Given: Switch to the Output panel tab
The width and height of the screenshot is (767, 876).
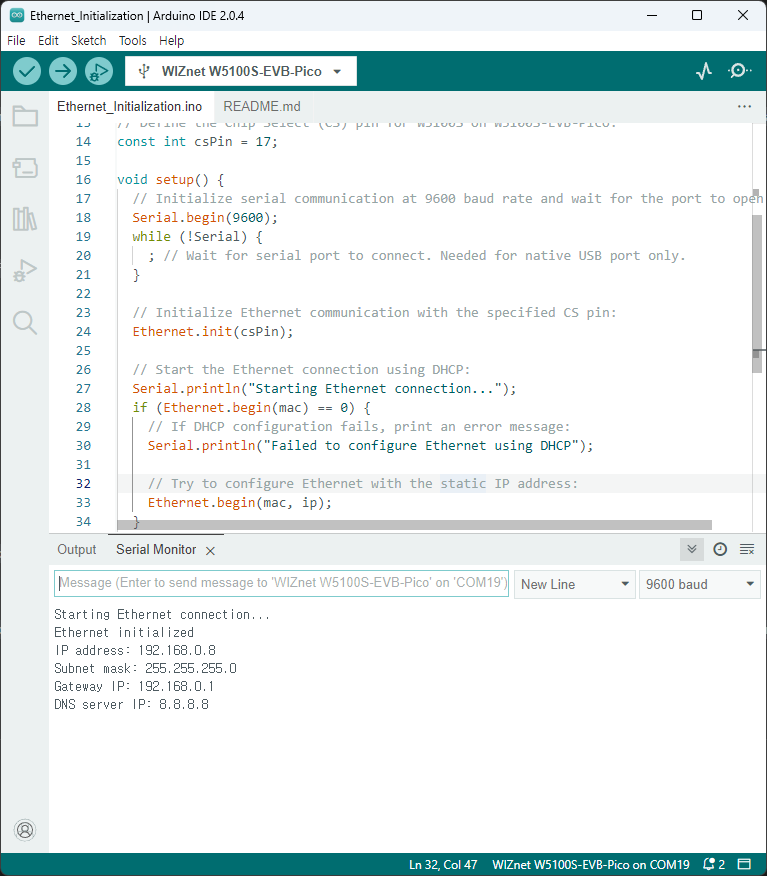Looking at the screenshot, I should point(77,549).
